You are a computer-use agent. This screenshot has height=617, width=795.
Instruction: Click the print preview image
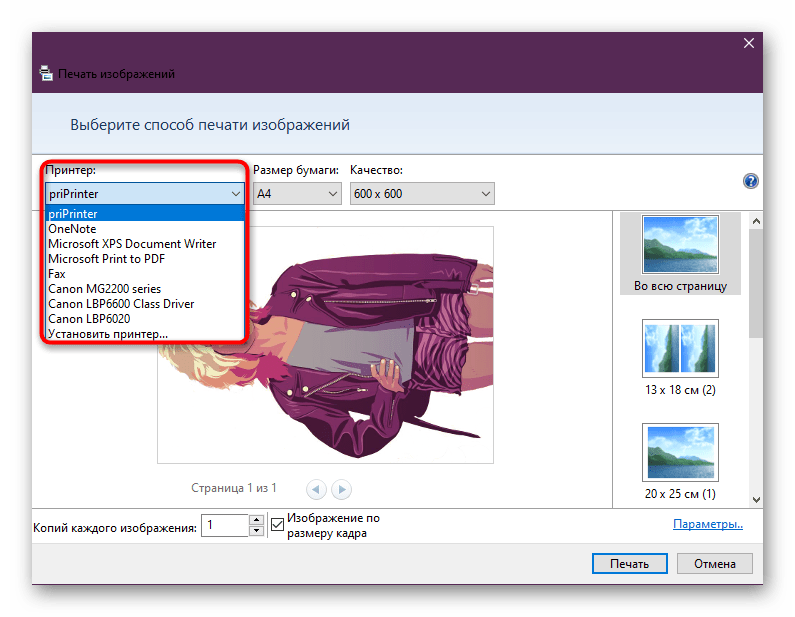[x=326, y=345]
